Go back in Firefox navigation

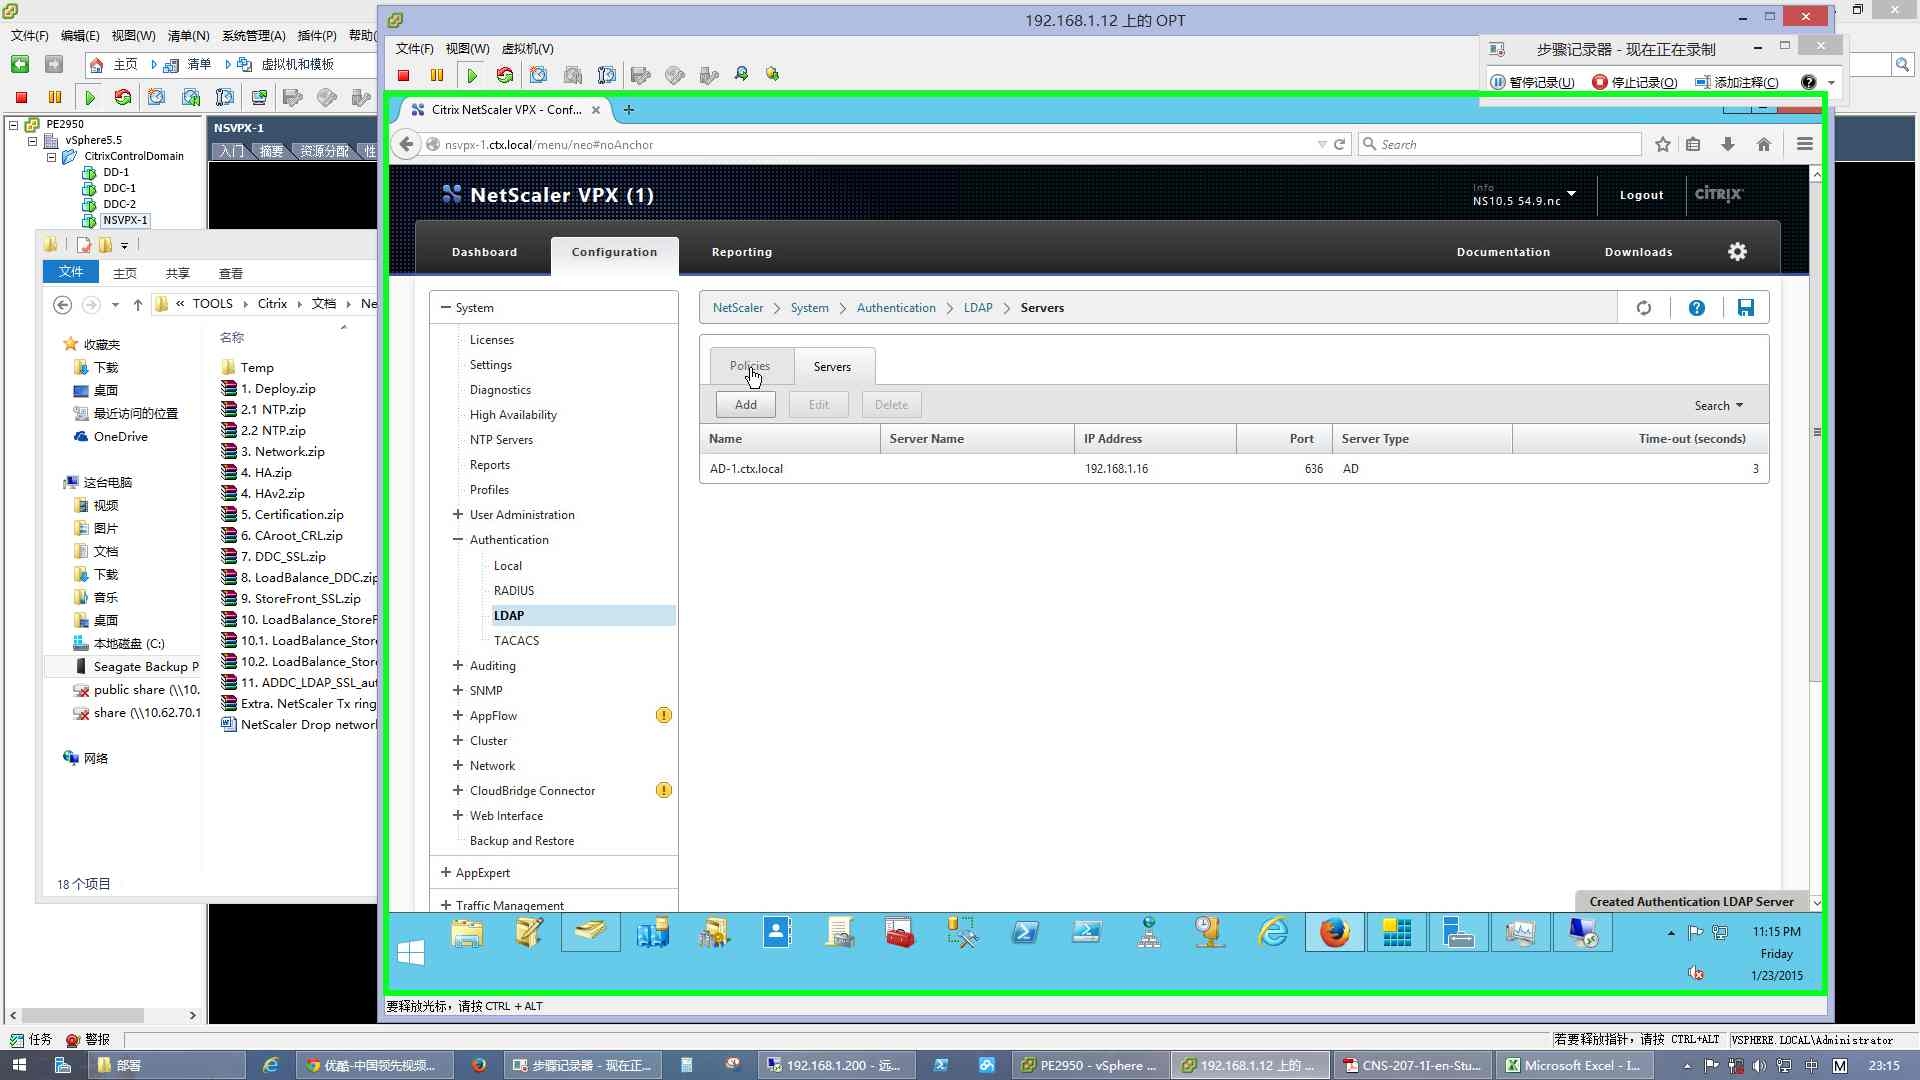(x=406, y=144)
